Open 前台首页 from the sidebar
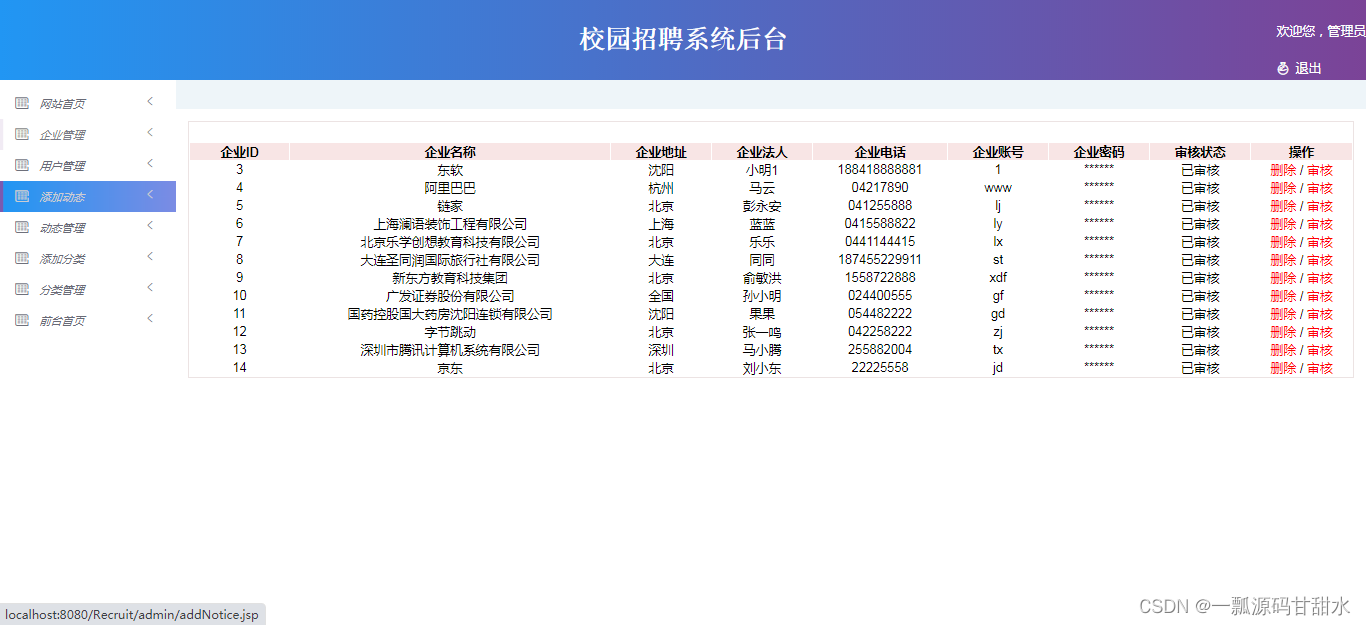This screenshot has width=1366, height=625. 88,320
